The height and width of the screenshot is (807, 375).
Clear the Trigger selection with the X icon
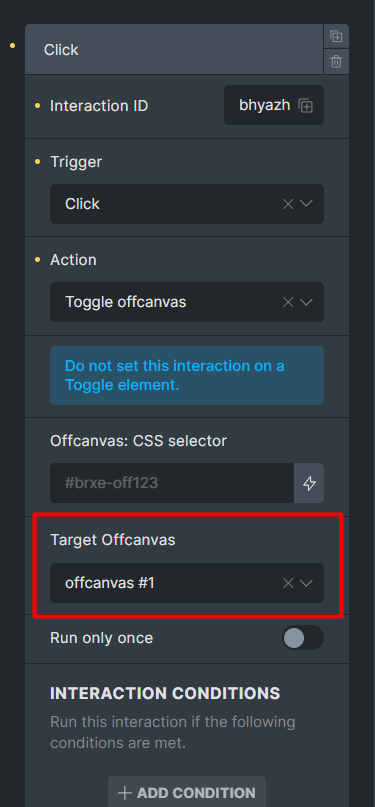tap(288, 204)
